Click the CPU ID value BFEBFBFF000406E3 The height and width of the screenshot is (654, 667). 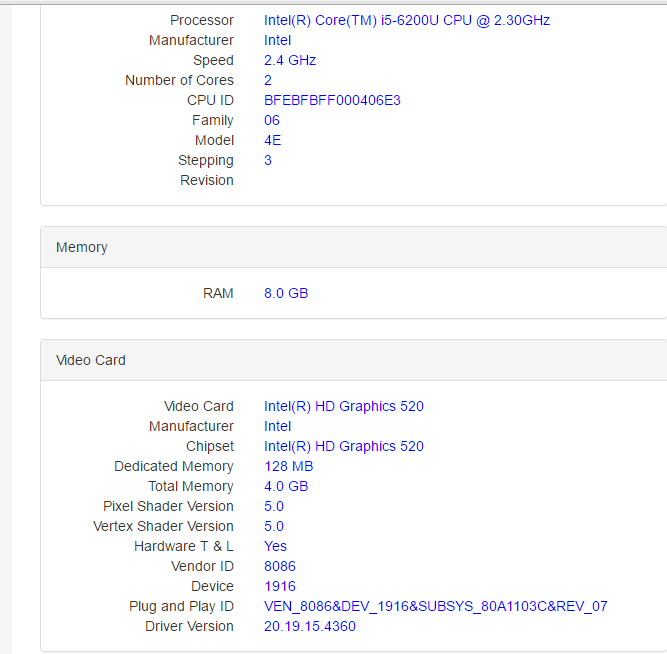tap(332, 100)
